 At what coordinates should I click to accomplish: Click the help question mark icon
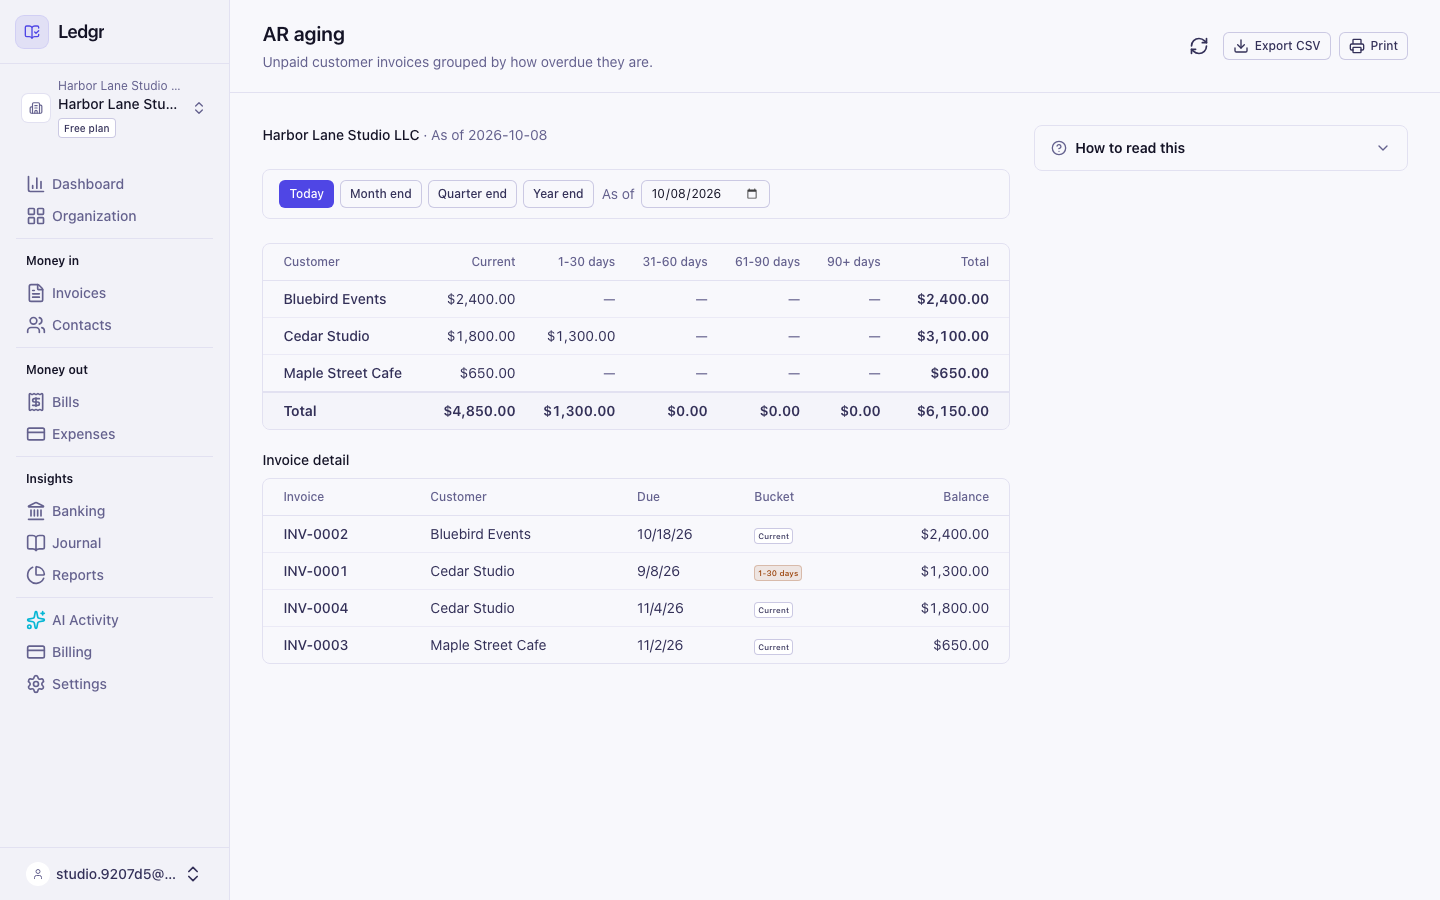(1059, 148)
